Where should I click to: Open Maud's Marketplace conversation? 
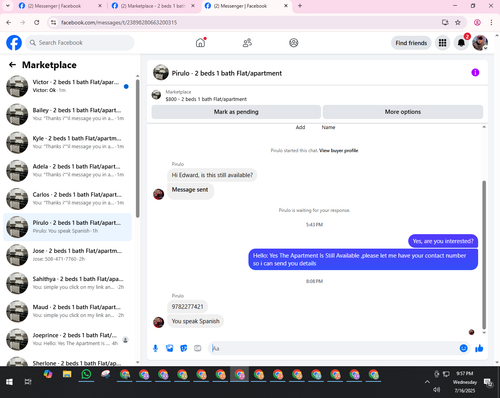(68, 311)
